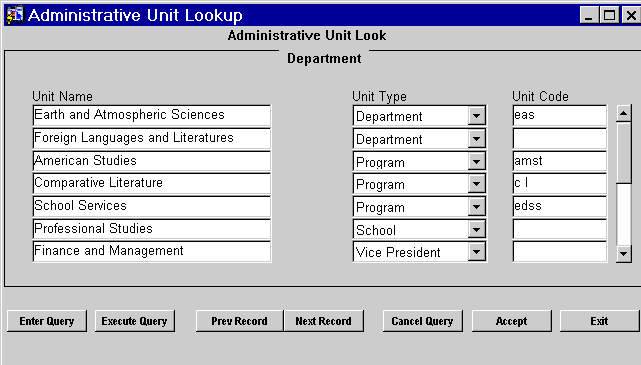Minimize the Administrative Unit Lookup window

coord(589,16)
